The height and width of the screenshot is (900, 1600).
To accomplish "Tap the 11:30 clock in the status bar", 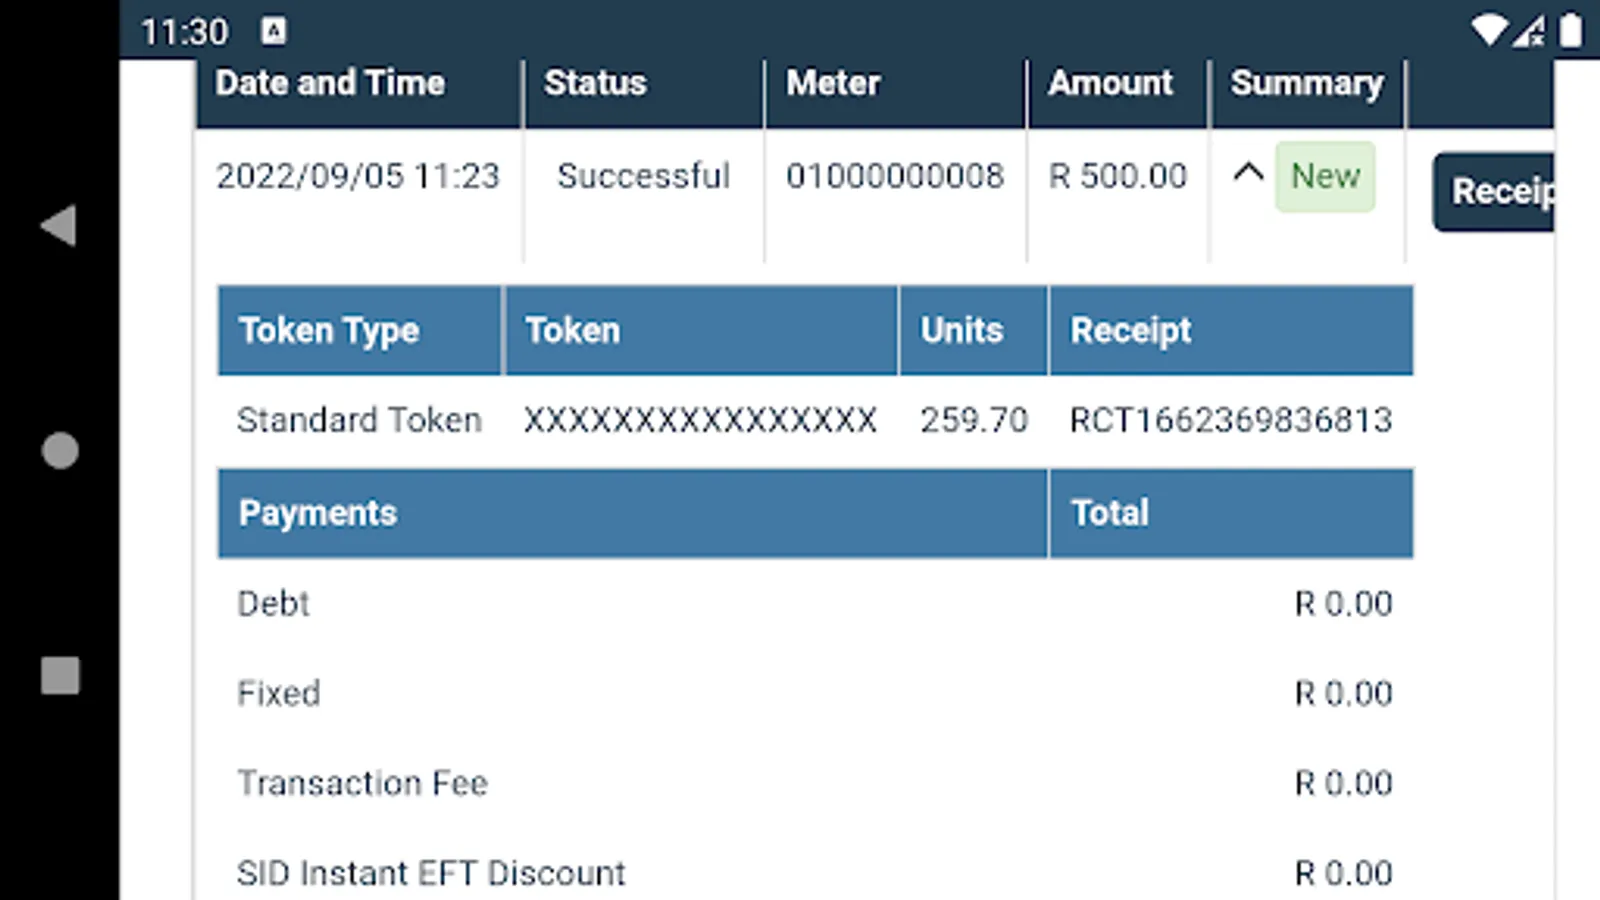I will click(185, 32).
